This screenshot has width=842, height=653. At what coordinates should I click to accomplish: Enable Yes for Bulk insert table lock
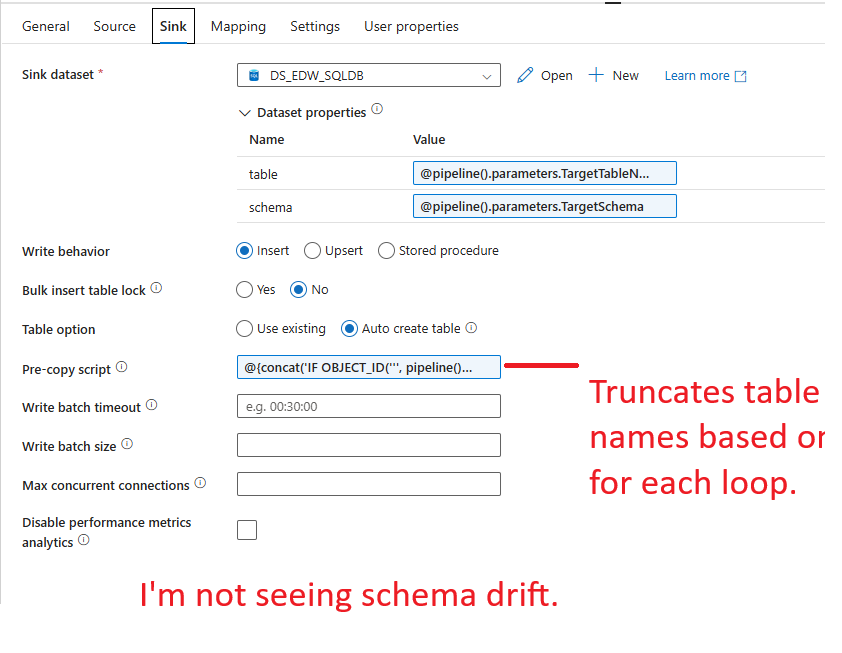point(243,289)
